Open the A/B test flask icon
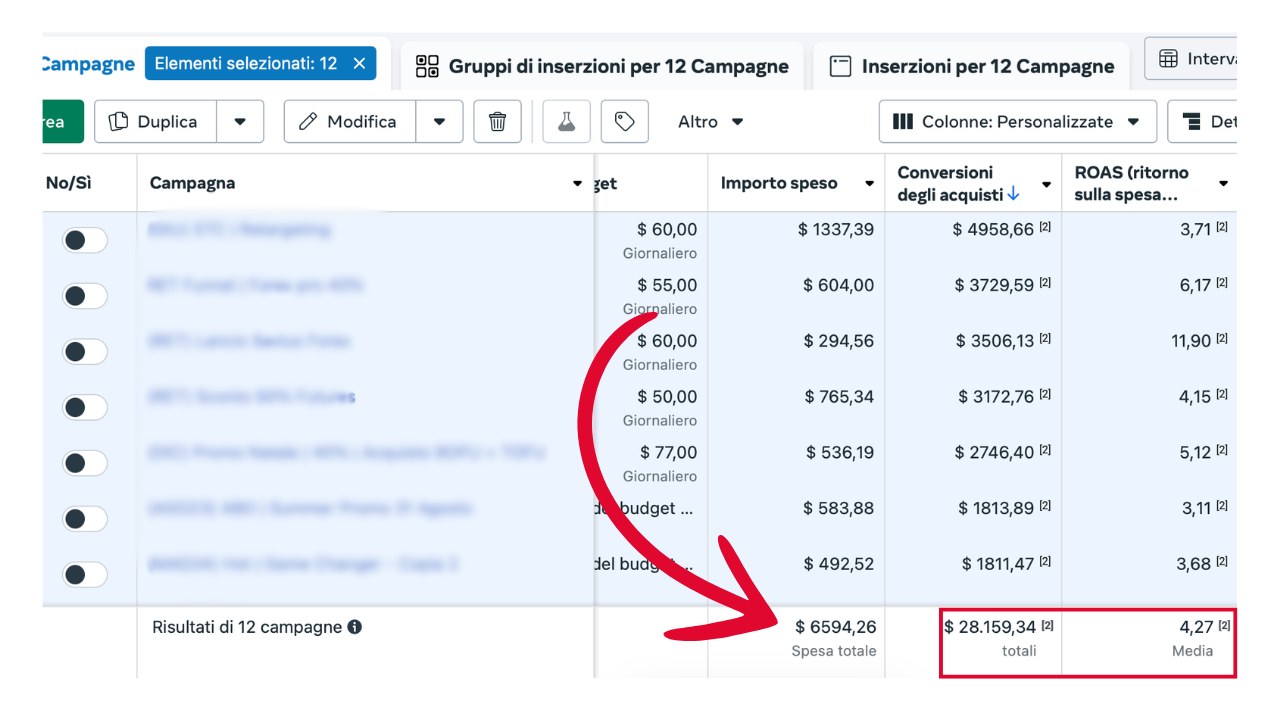Image resolution: width=1280 pixels, height=720 pixels. click(567, 121)
